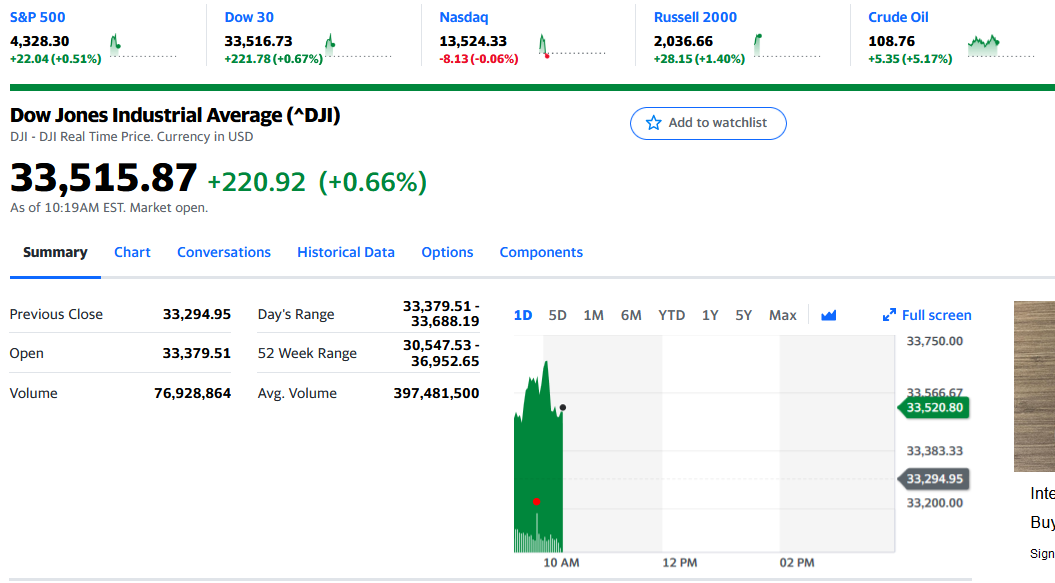The image size is (1055, 583).
Task: Open the Options tab
Action: coord(447,252)
